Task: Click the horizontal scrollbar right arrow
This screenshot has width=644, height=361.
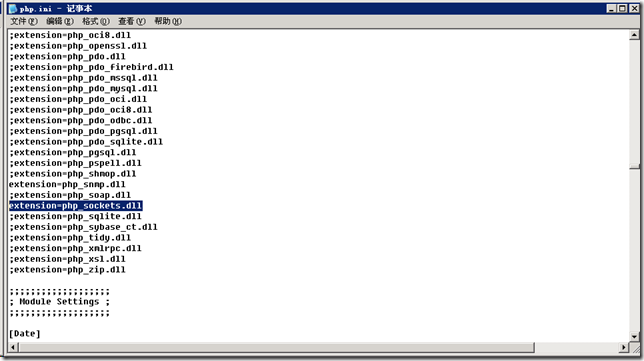Action: click(x=624, y=347)
